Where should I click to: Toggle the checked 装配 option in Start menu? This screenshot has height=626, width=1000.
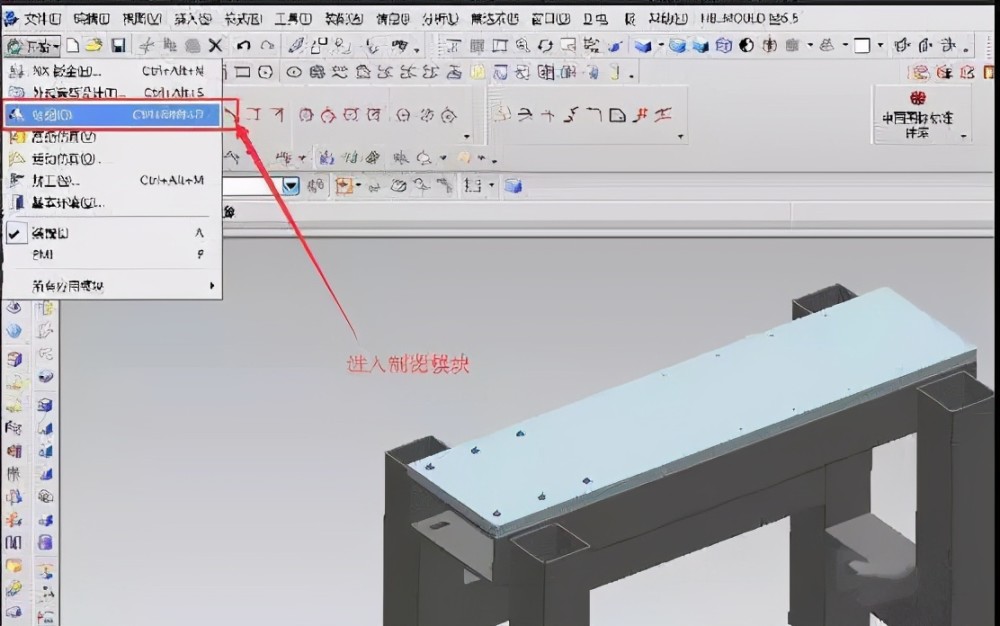click(112, 233)
